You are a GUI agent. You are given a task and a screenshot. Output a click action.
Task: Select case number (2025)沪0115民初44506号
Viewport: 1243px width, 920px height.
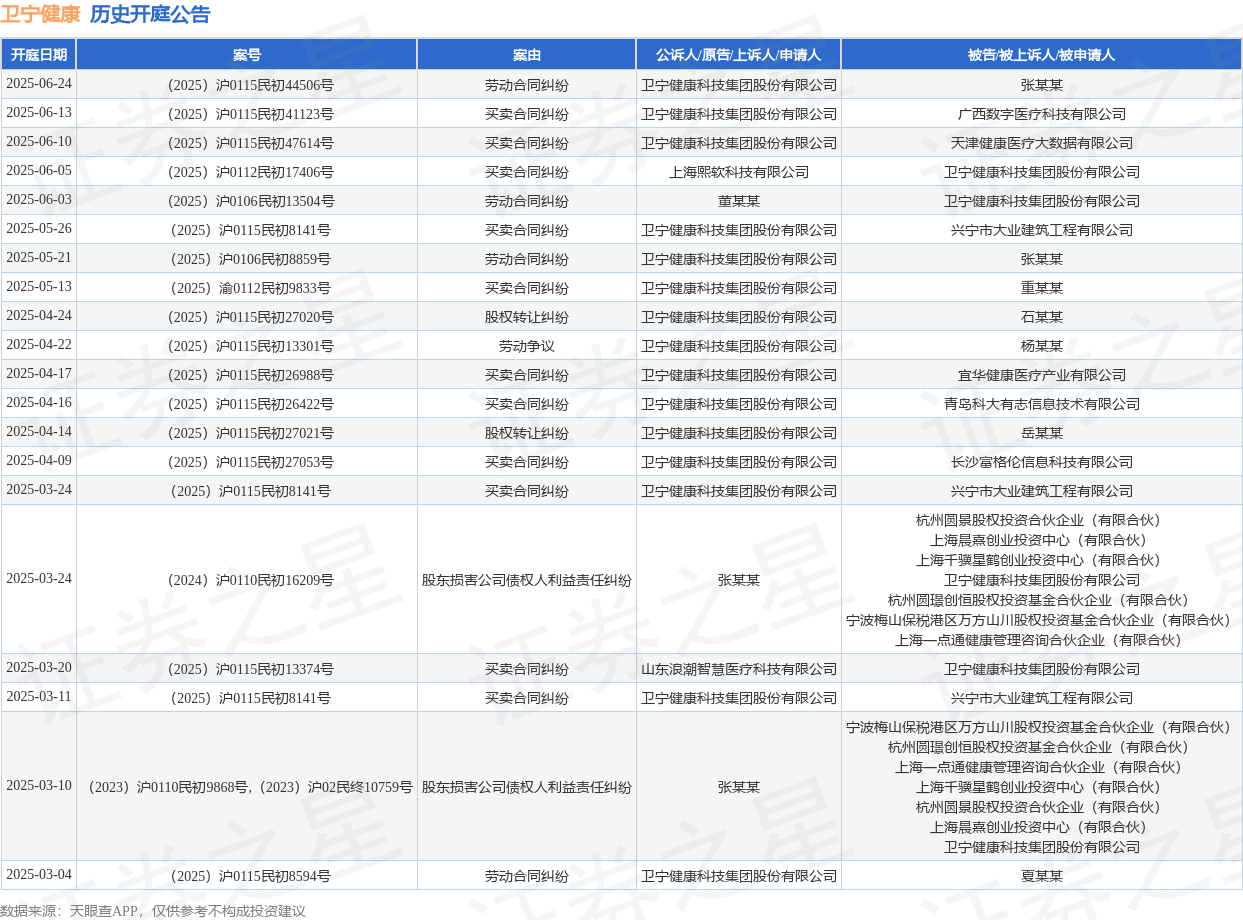click(247, 85)
